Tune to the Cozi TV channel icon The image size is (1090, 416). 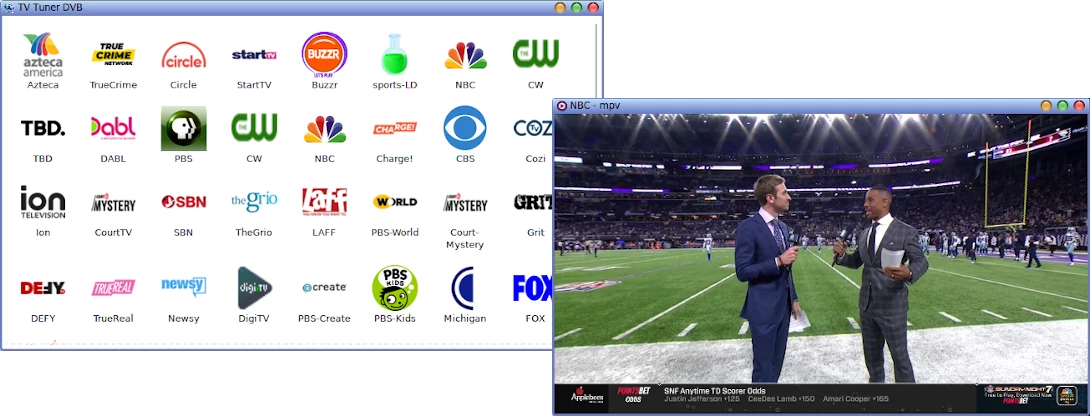coord(533,128)
